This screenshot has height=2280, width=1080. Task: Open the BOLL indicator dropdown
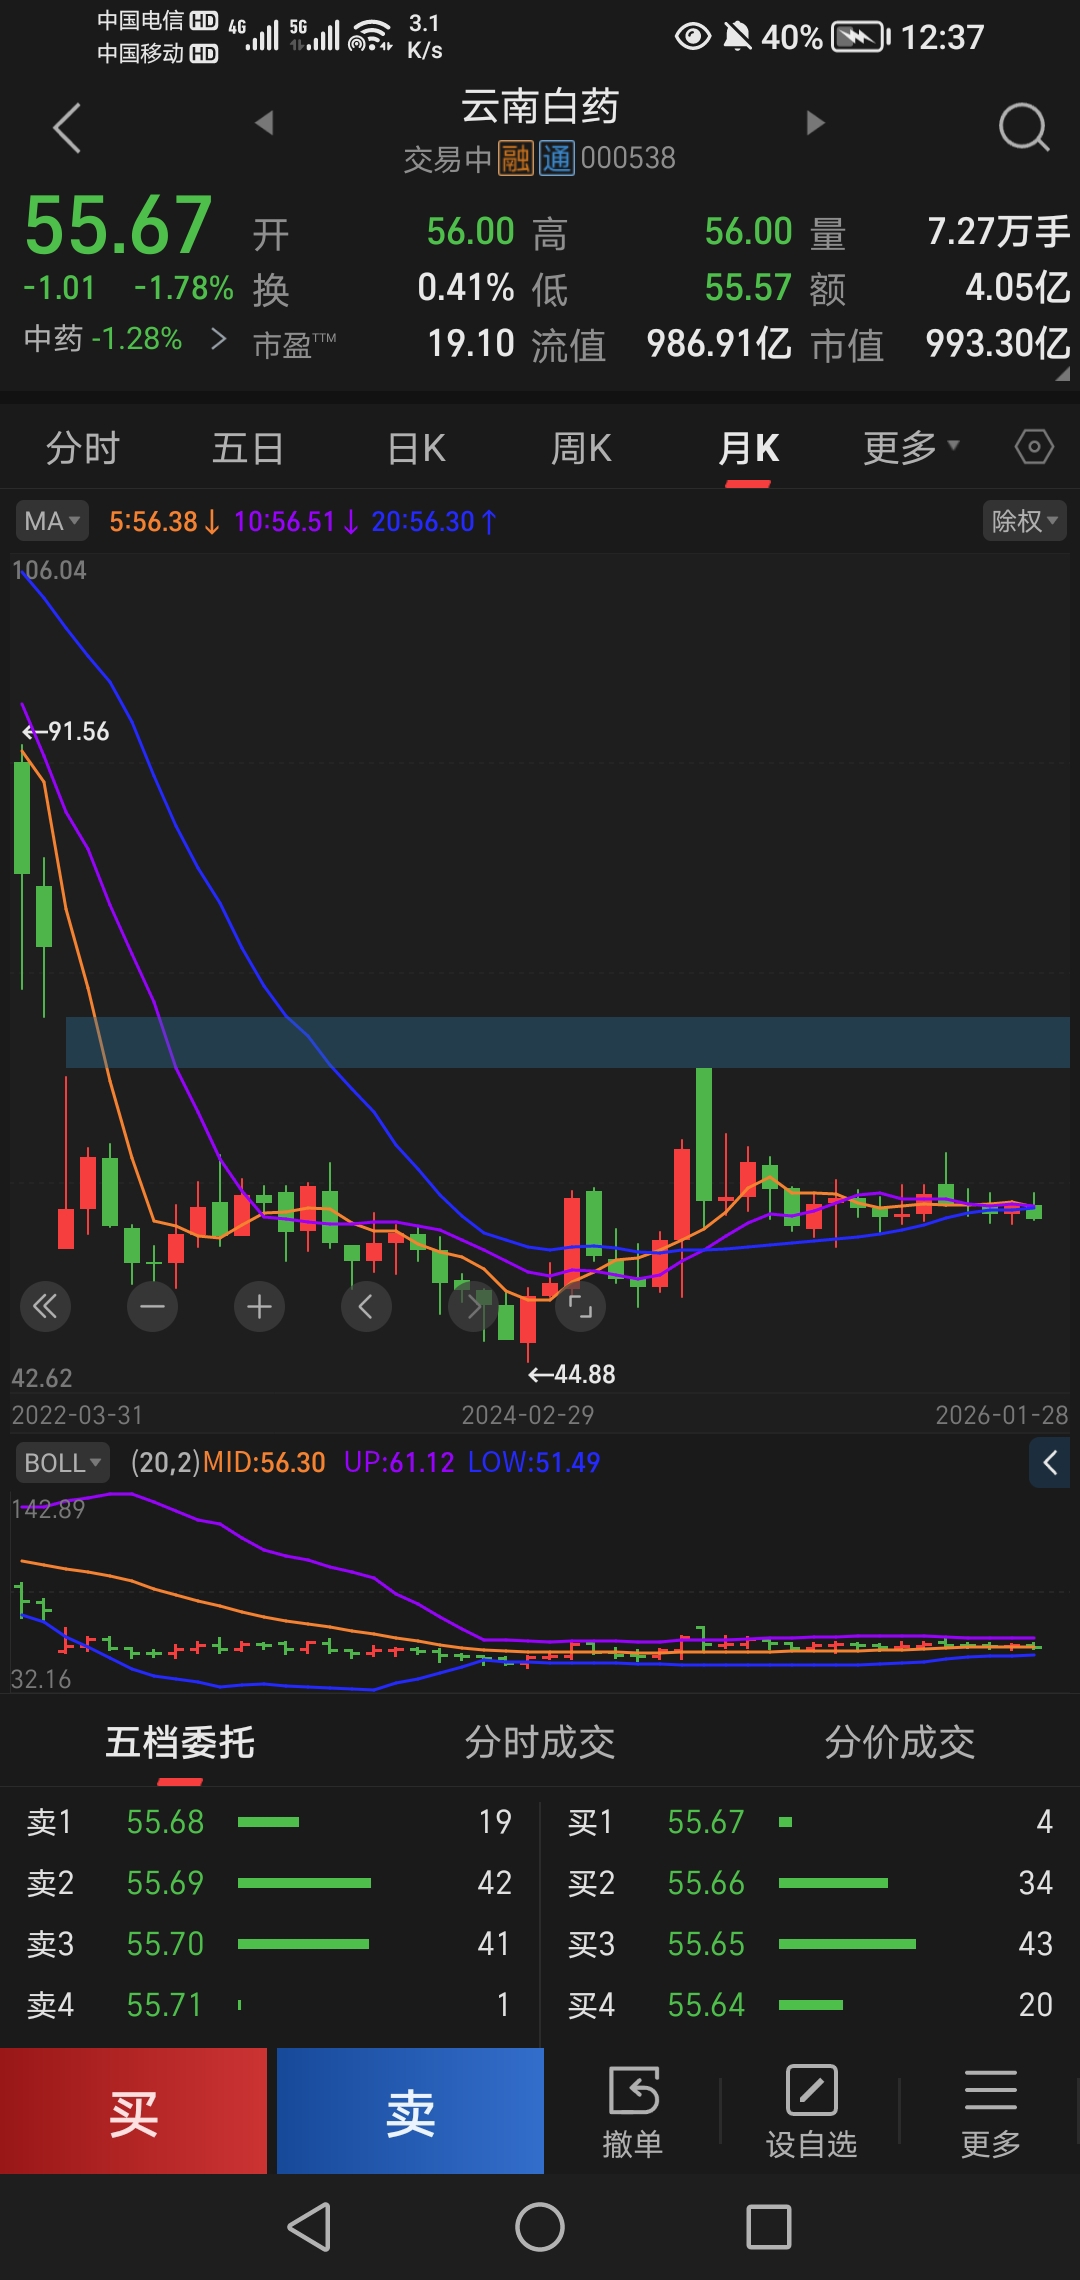[63, 1463]
